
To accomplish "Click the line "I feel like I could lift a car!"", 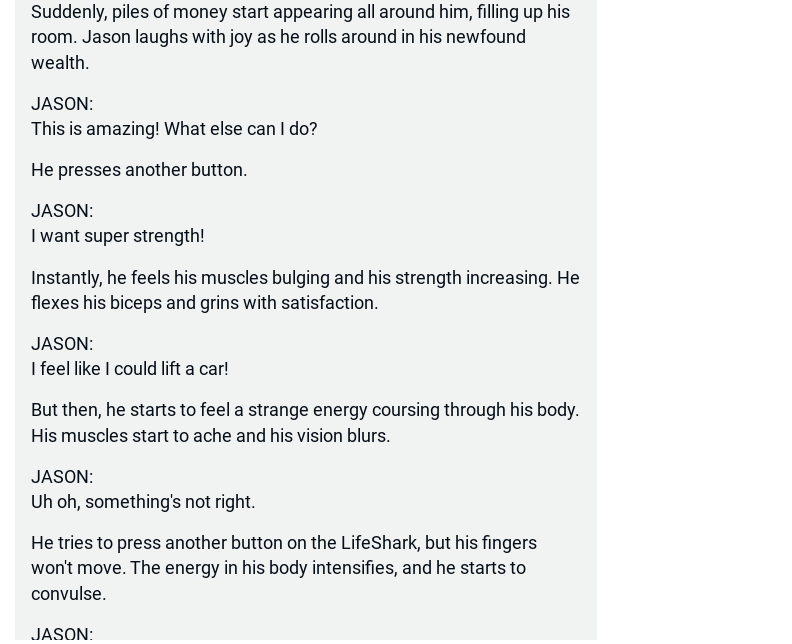I will click(130, 369).
